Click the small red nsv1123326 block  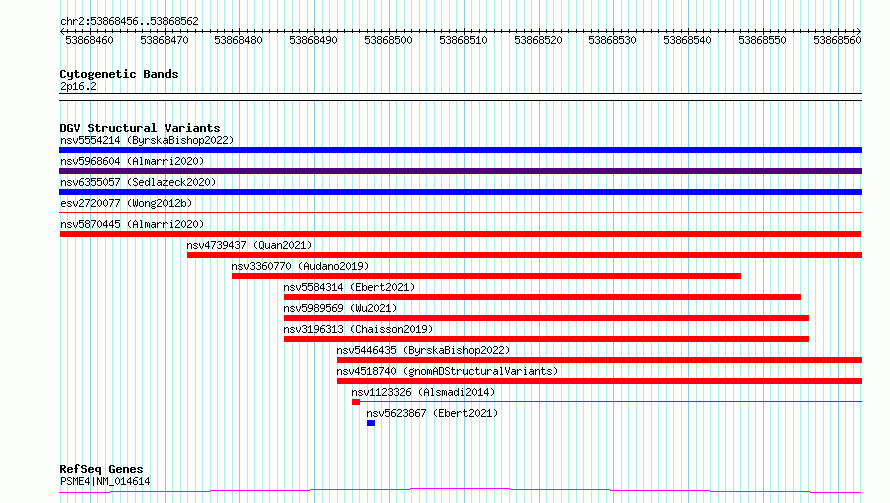(x=356, y=402)
